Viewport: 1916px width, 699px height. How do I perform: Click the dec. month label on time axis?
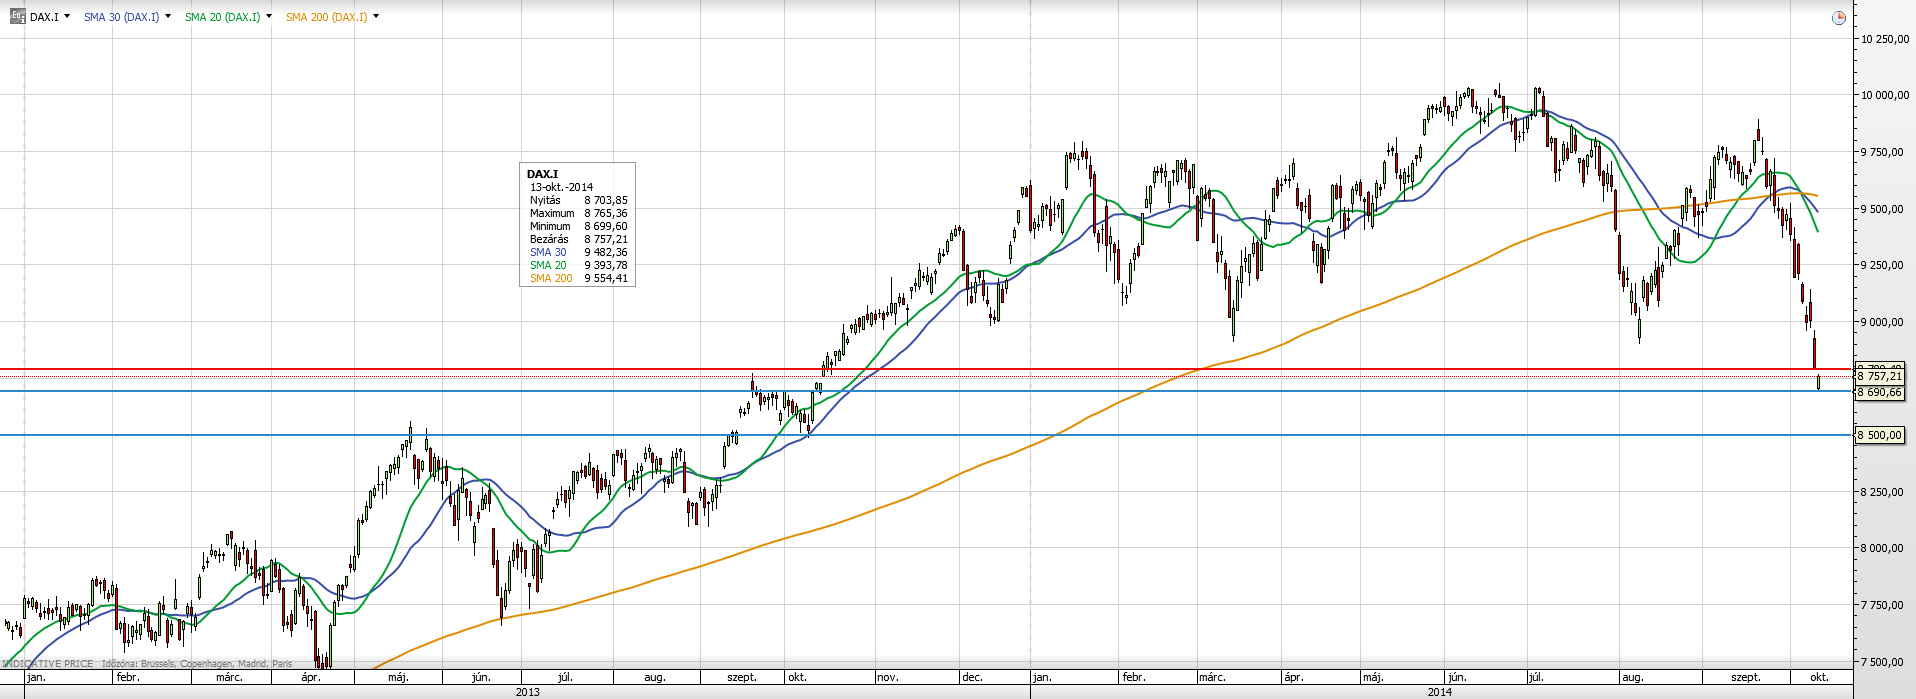[972, 677]
